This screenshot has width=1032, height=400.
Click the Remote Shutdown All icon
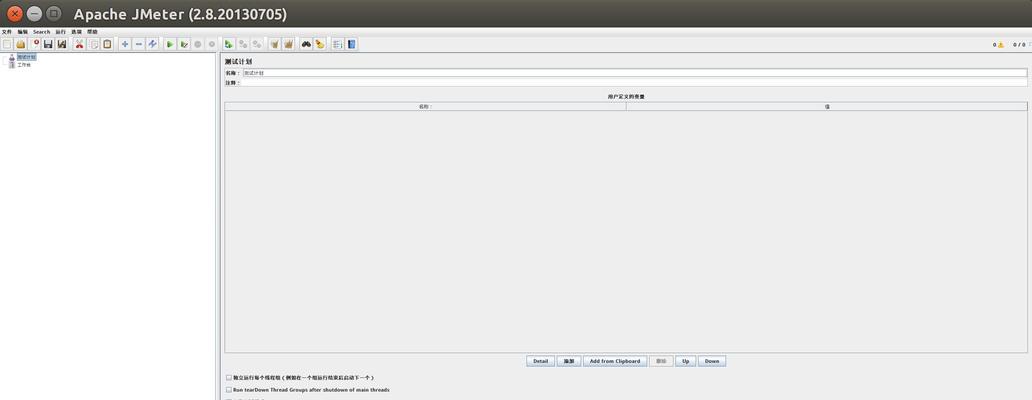coord(257,44)
